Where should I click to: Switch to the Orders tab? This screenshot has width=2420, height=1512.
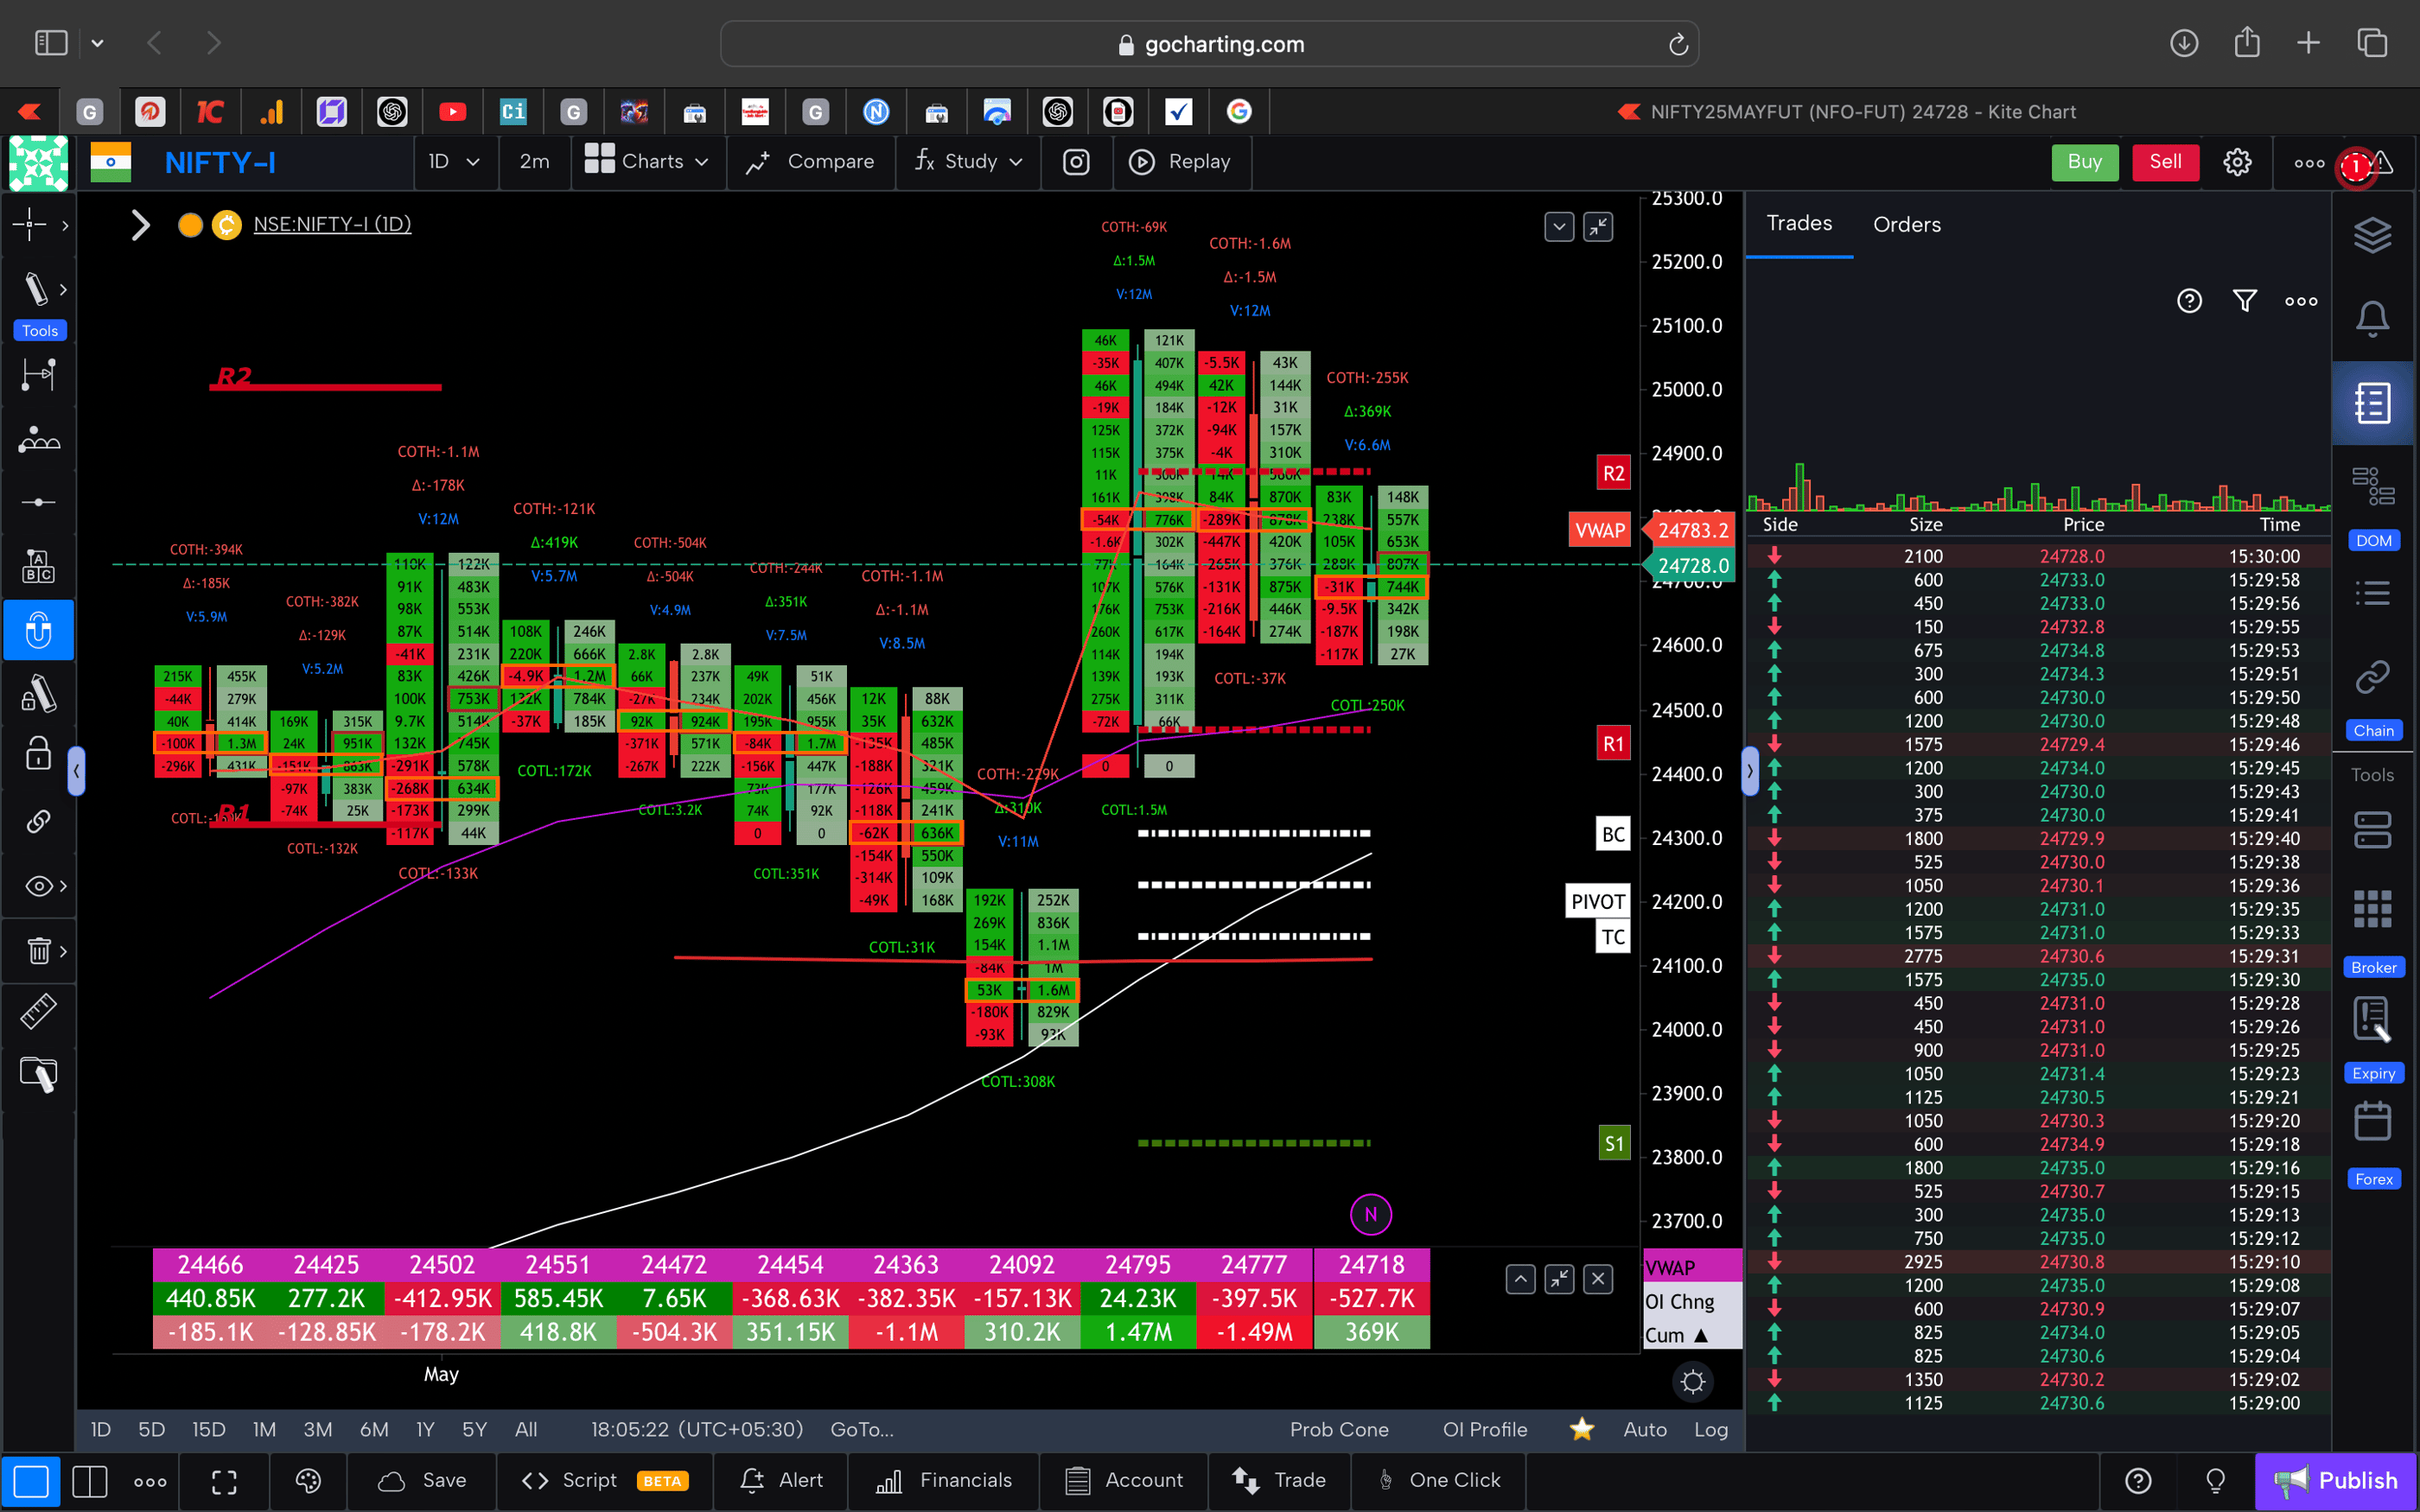(x=1906, y=224)
